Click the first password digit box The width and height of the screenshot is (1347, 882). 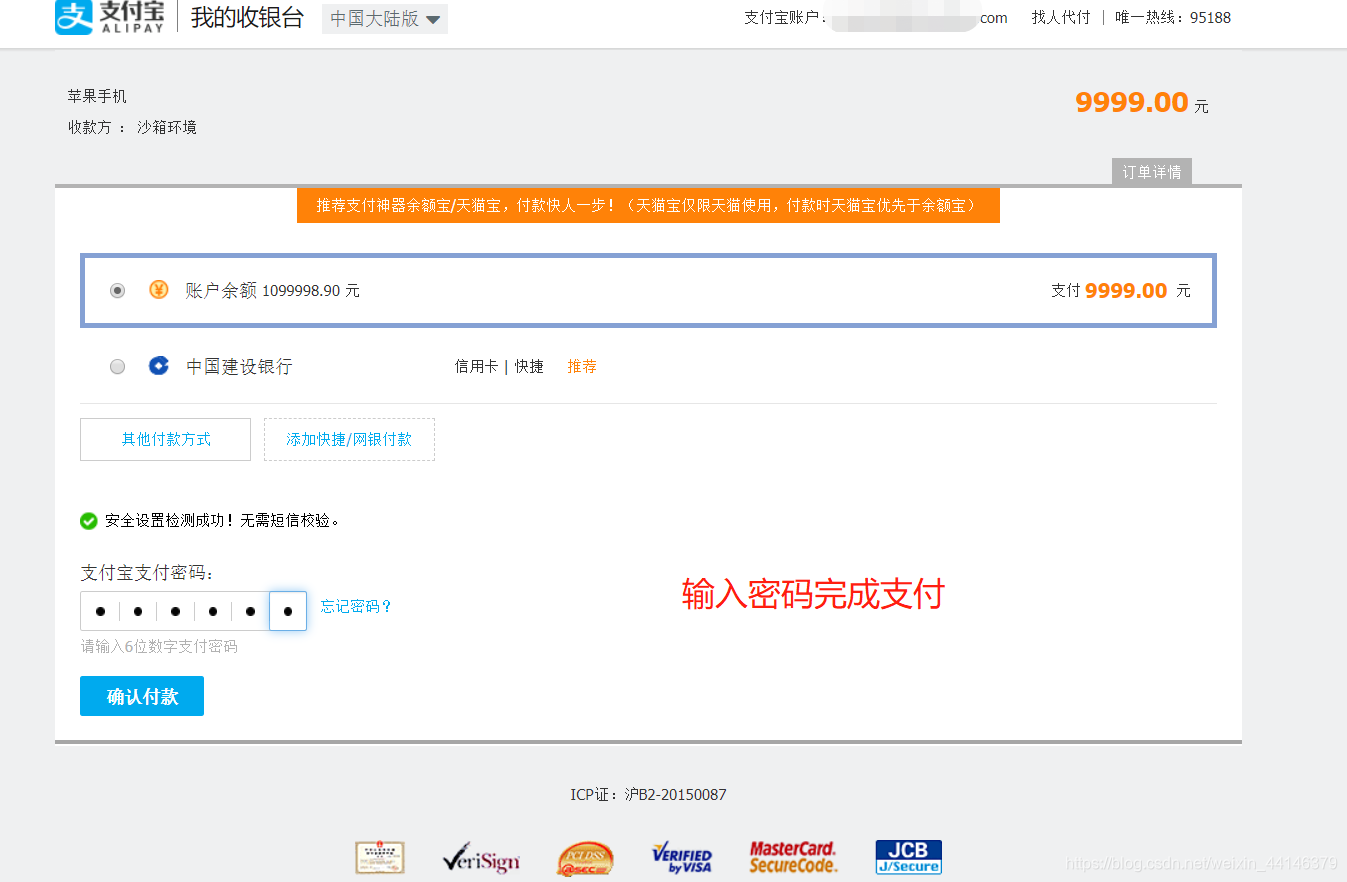click(100, 611)
